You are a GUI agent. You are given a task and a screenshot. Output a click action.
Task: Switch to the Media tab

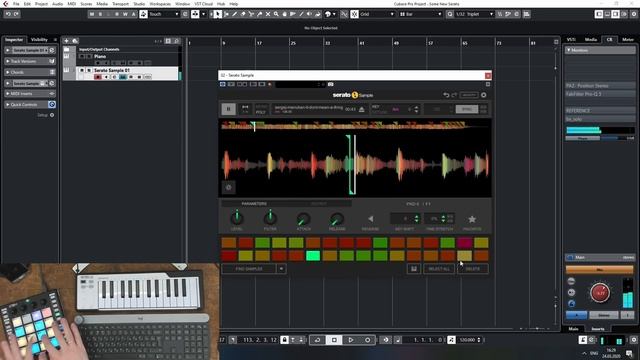pyautogui.click(x=591, y=40)
